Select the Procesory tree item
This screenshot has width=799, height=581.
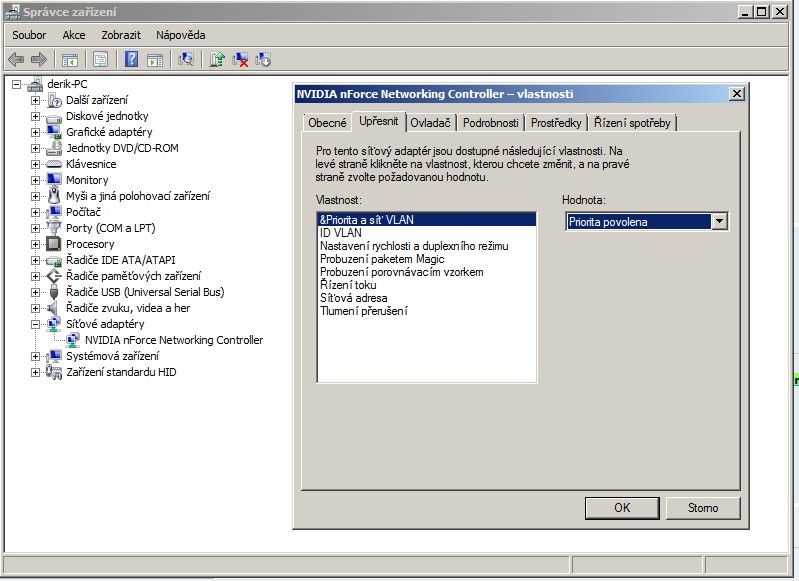click(x=90, y=244)
